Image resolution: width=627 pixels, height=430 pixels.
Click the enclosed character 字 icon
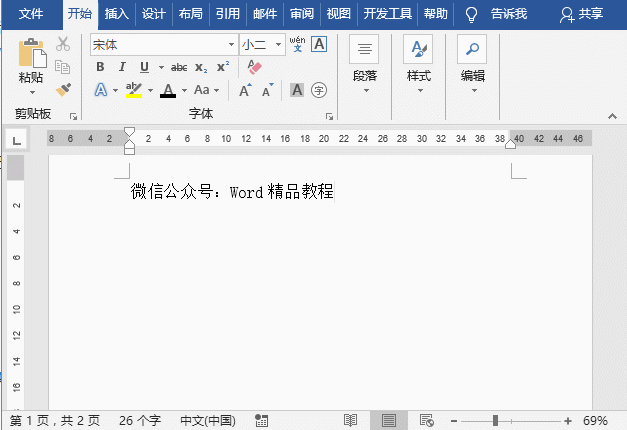[319, 90]
